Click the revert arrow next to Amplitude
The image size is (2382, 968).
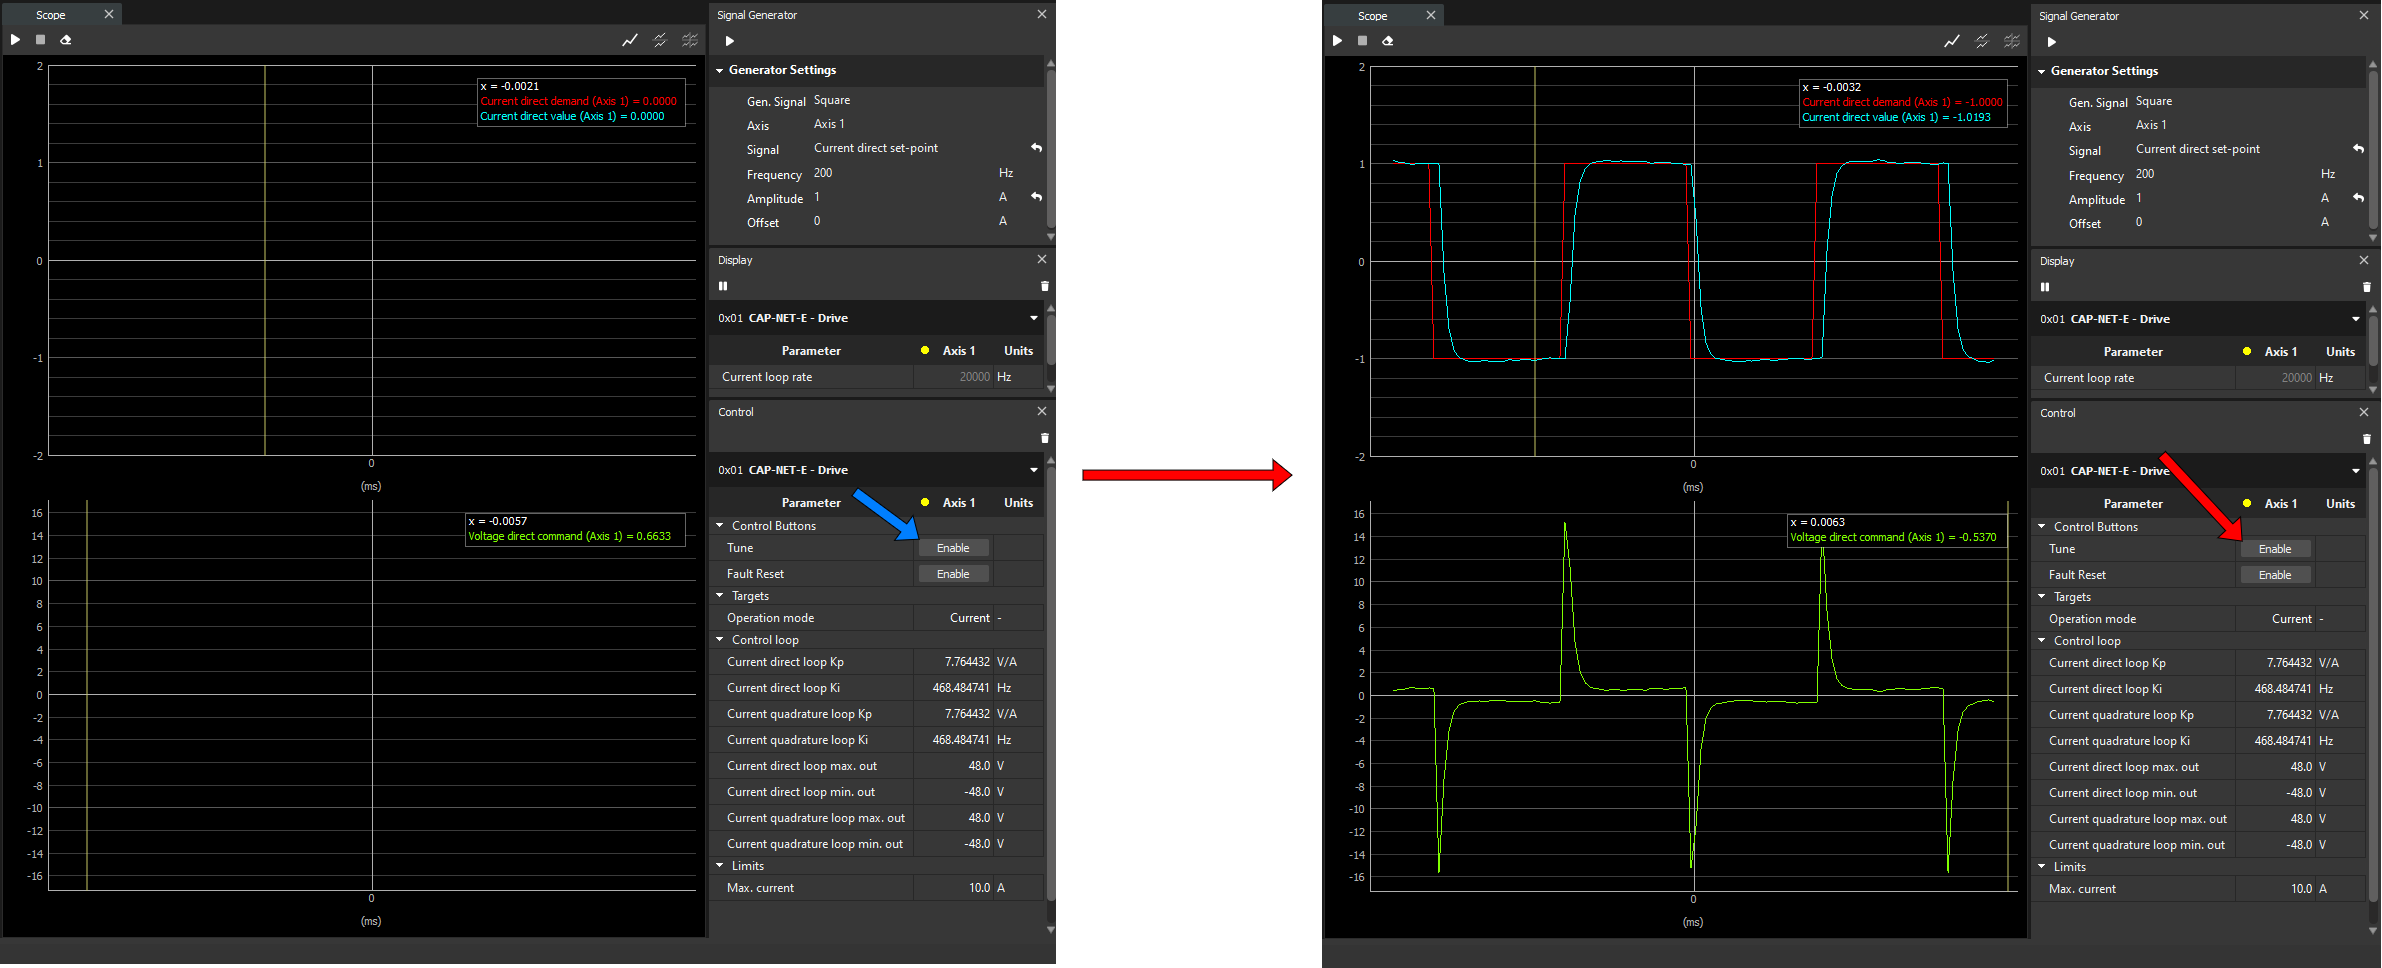pos(1036,197)
